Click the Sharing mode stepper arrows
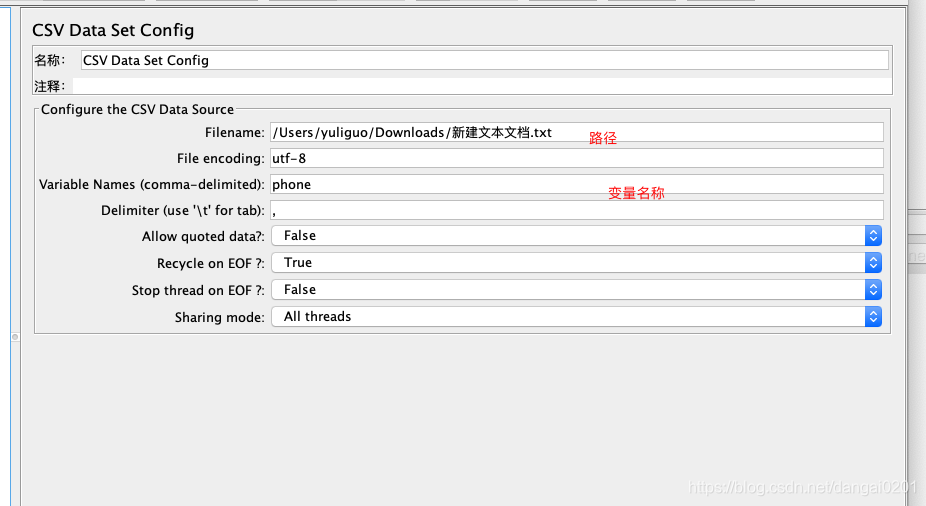 point(873,317)
